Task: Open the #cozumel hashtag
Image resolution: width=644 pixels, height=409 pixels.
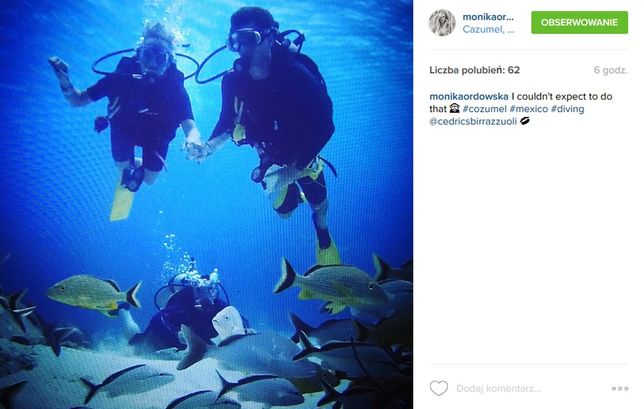Action: tap(484, 109)
